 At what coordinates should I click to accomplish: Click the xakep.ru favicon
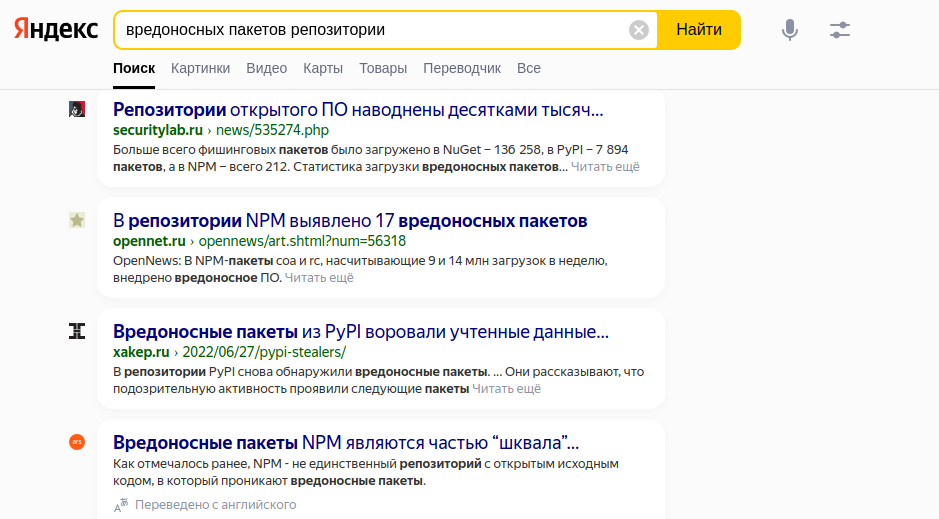click(77, 331)
